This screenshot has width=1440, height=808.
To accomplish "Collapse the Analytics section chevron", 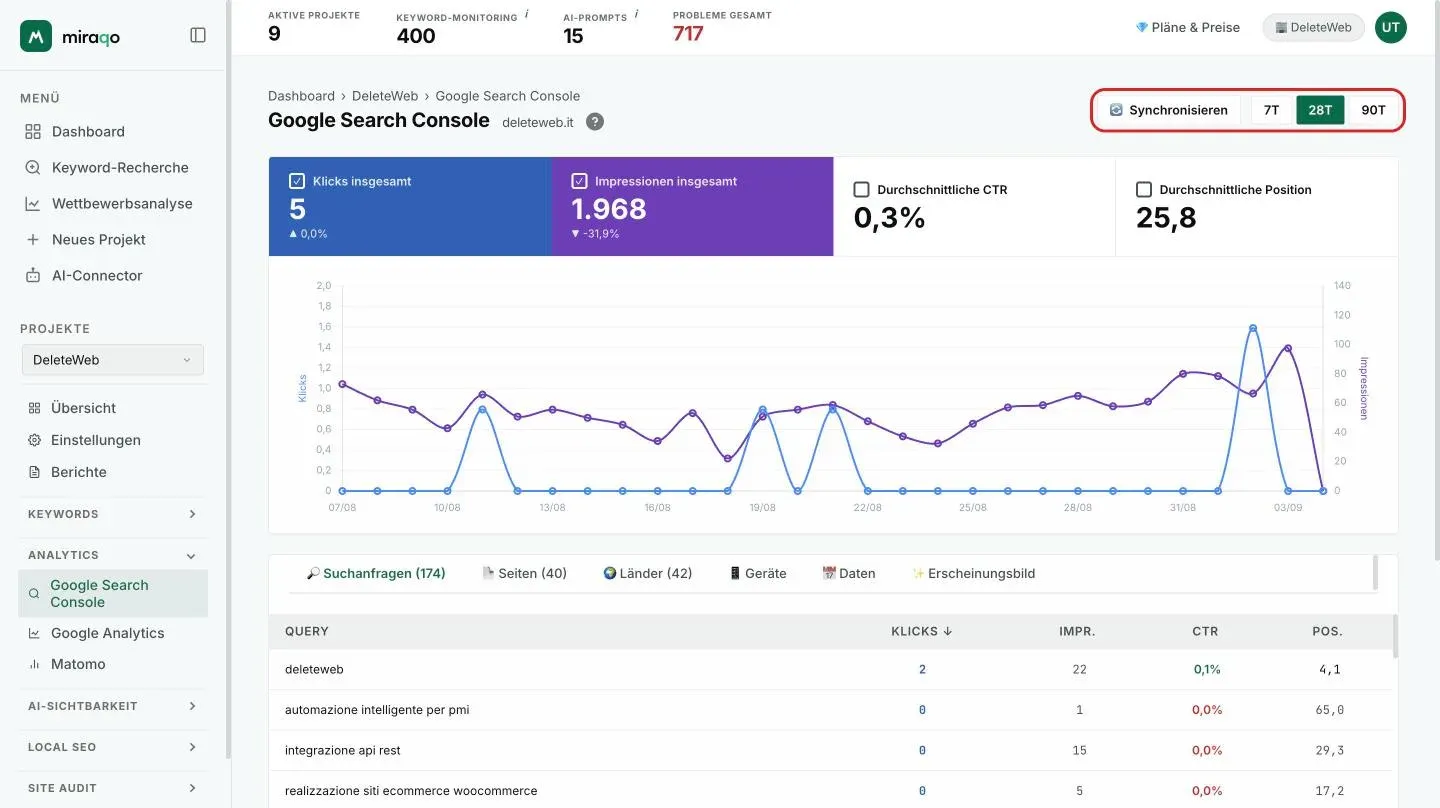I will tap(192, 556).
